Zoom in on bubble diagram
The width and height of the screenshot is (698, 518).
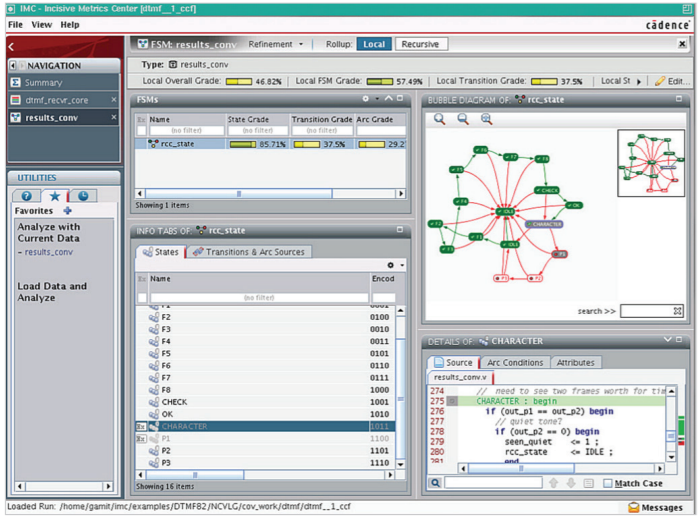[x=439, y=119]
